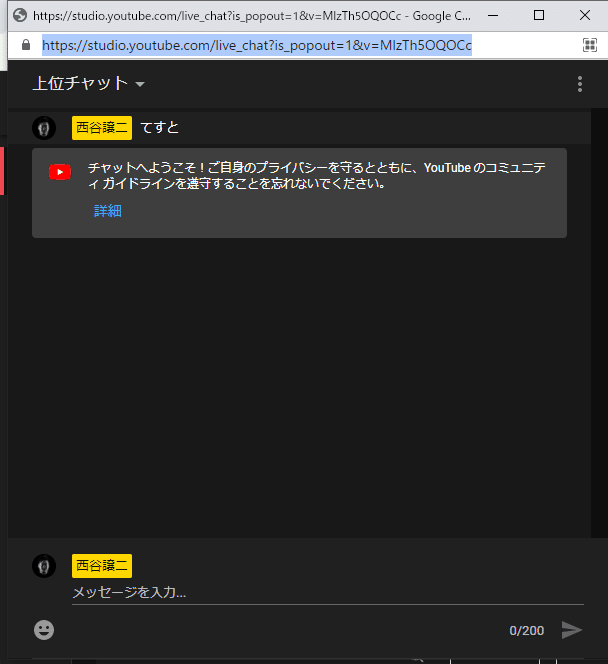This screenshot has width=608, height=664.
Task: Focus the メッセージを入力 message input field
Action: click(x=328, y=592)
